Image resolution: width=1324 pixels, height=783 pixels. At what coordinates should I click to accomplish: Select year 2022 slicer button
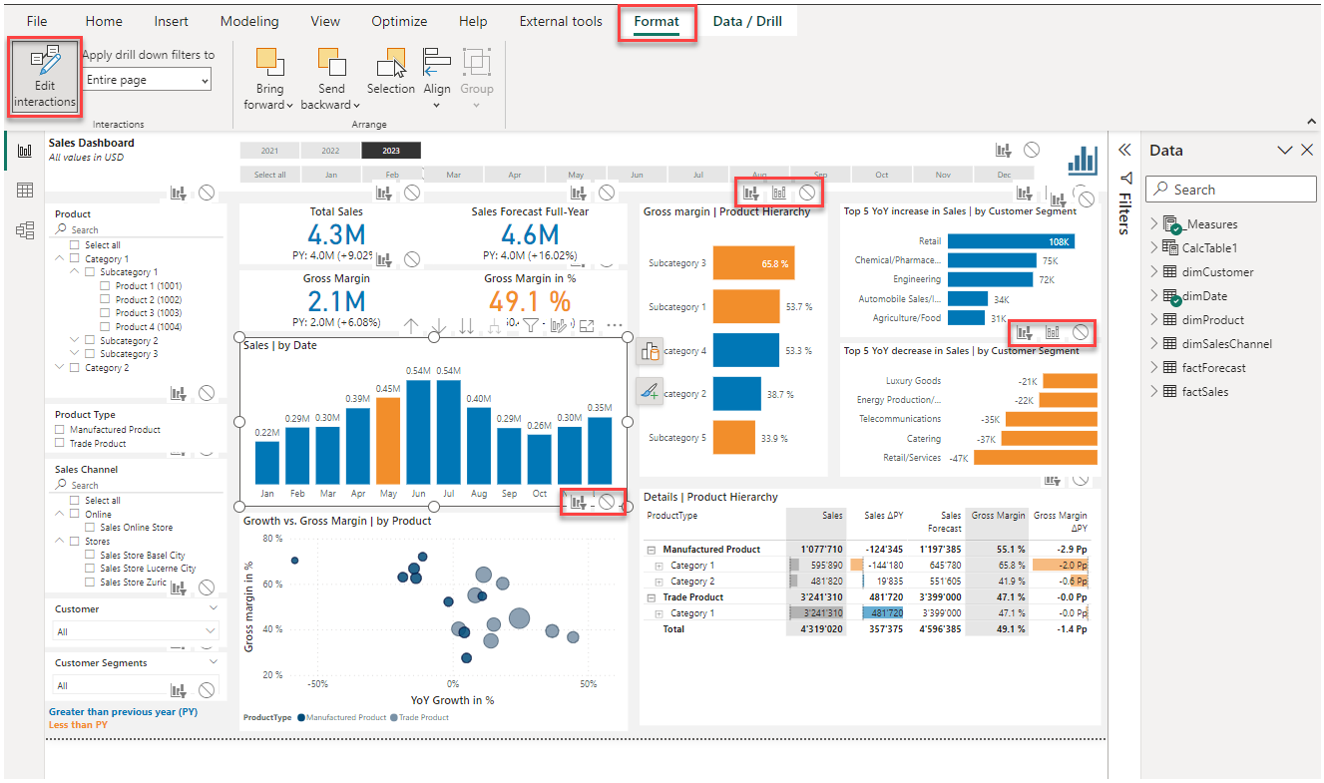(x=330, y=151)
